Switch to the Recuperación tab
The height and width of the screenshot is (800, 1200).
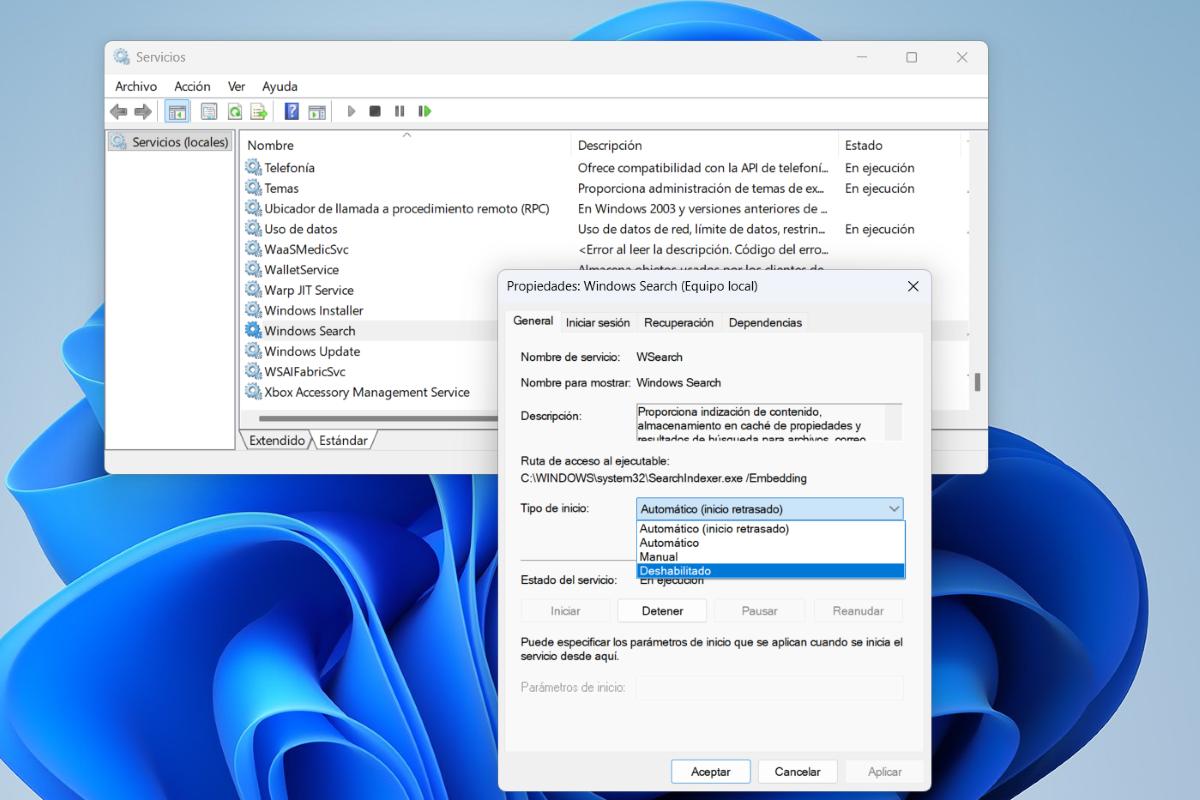click(679, 322)
